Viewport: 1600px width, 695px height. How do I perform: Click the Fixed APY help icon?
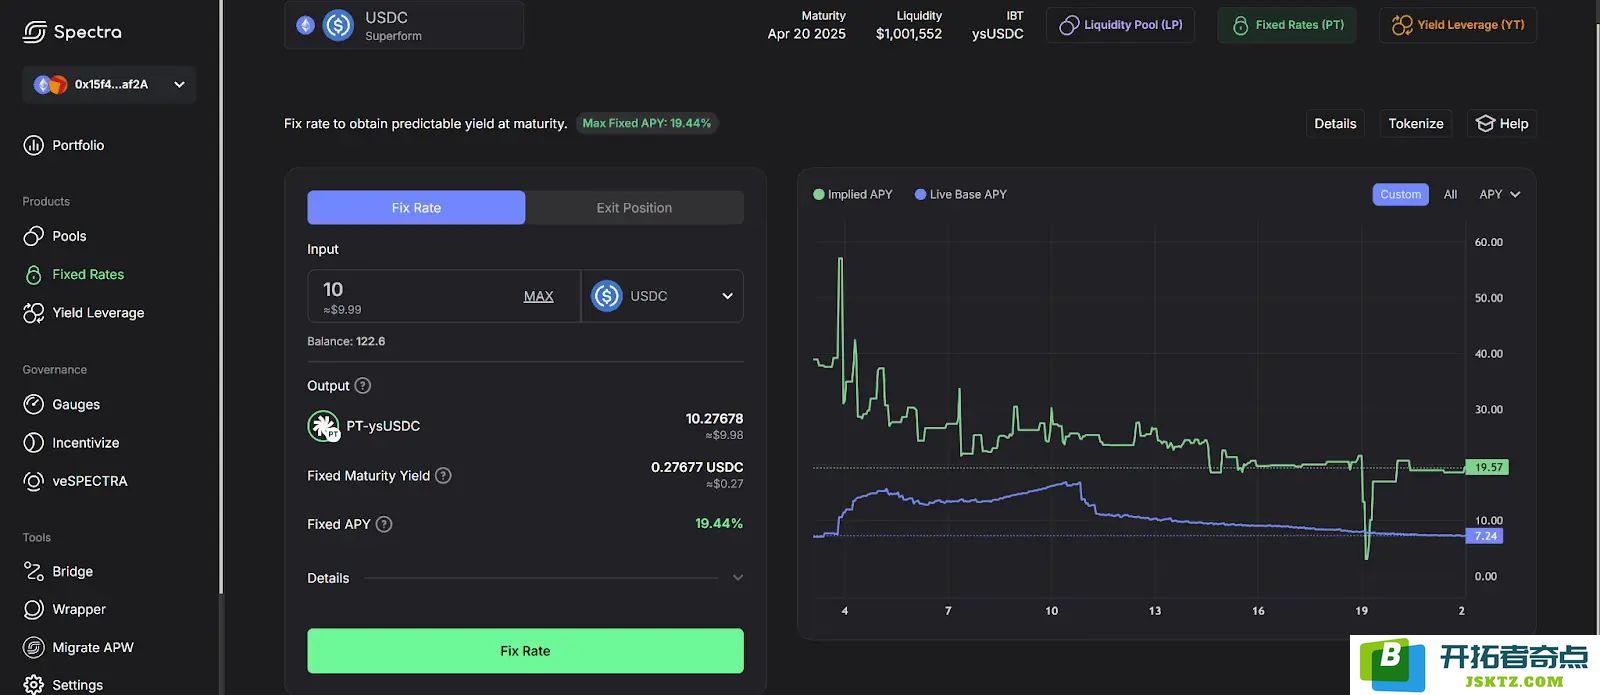click(384, 524)
